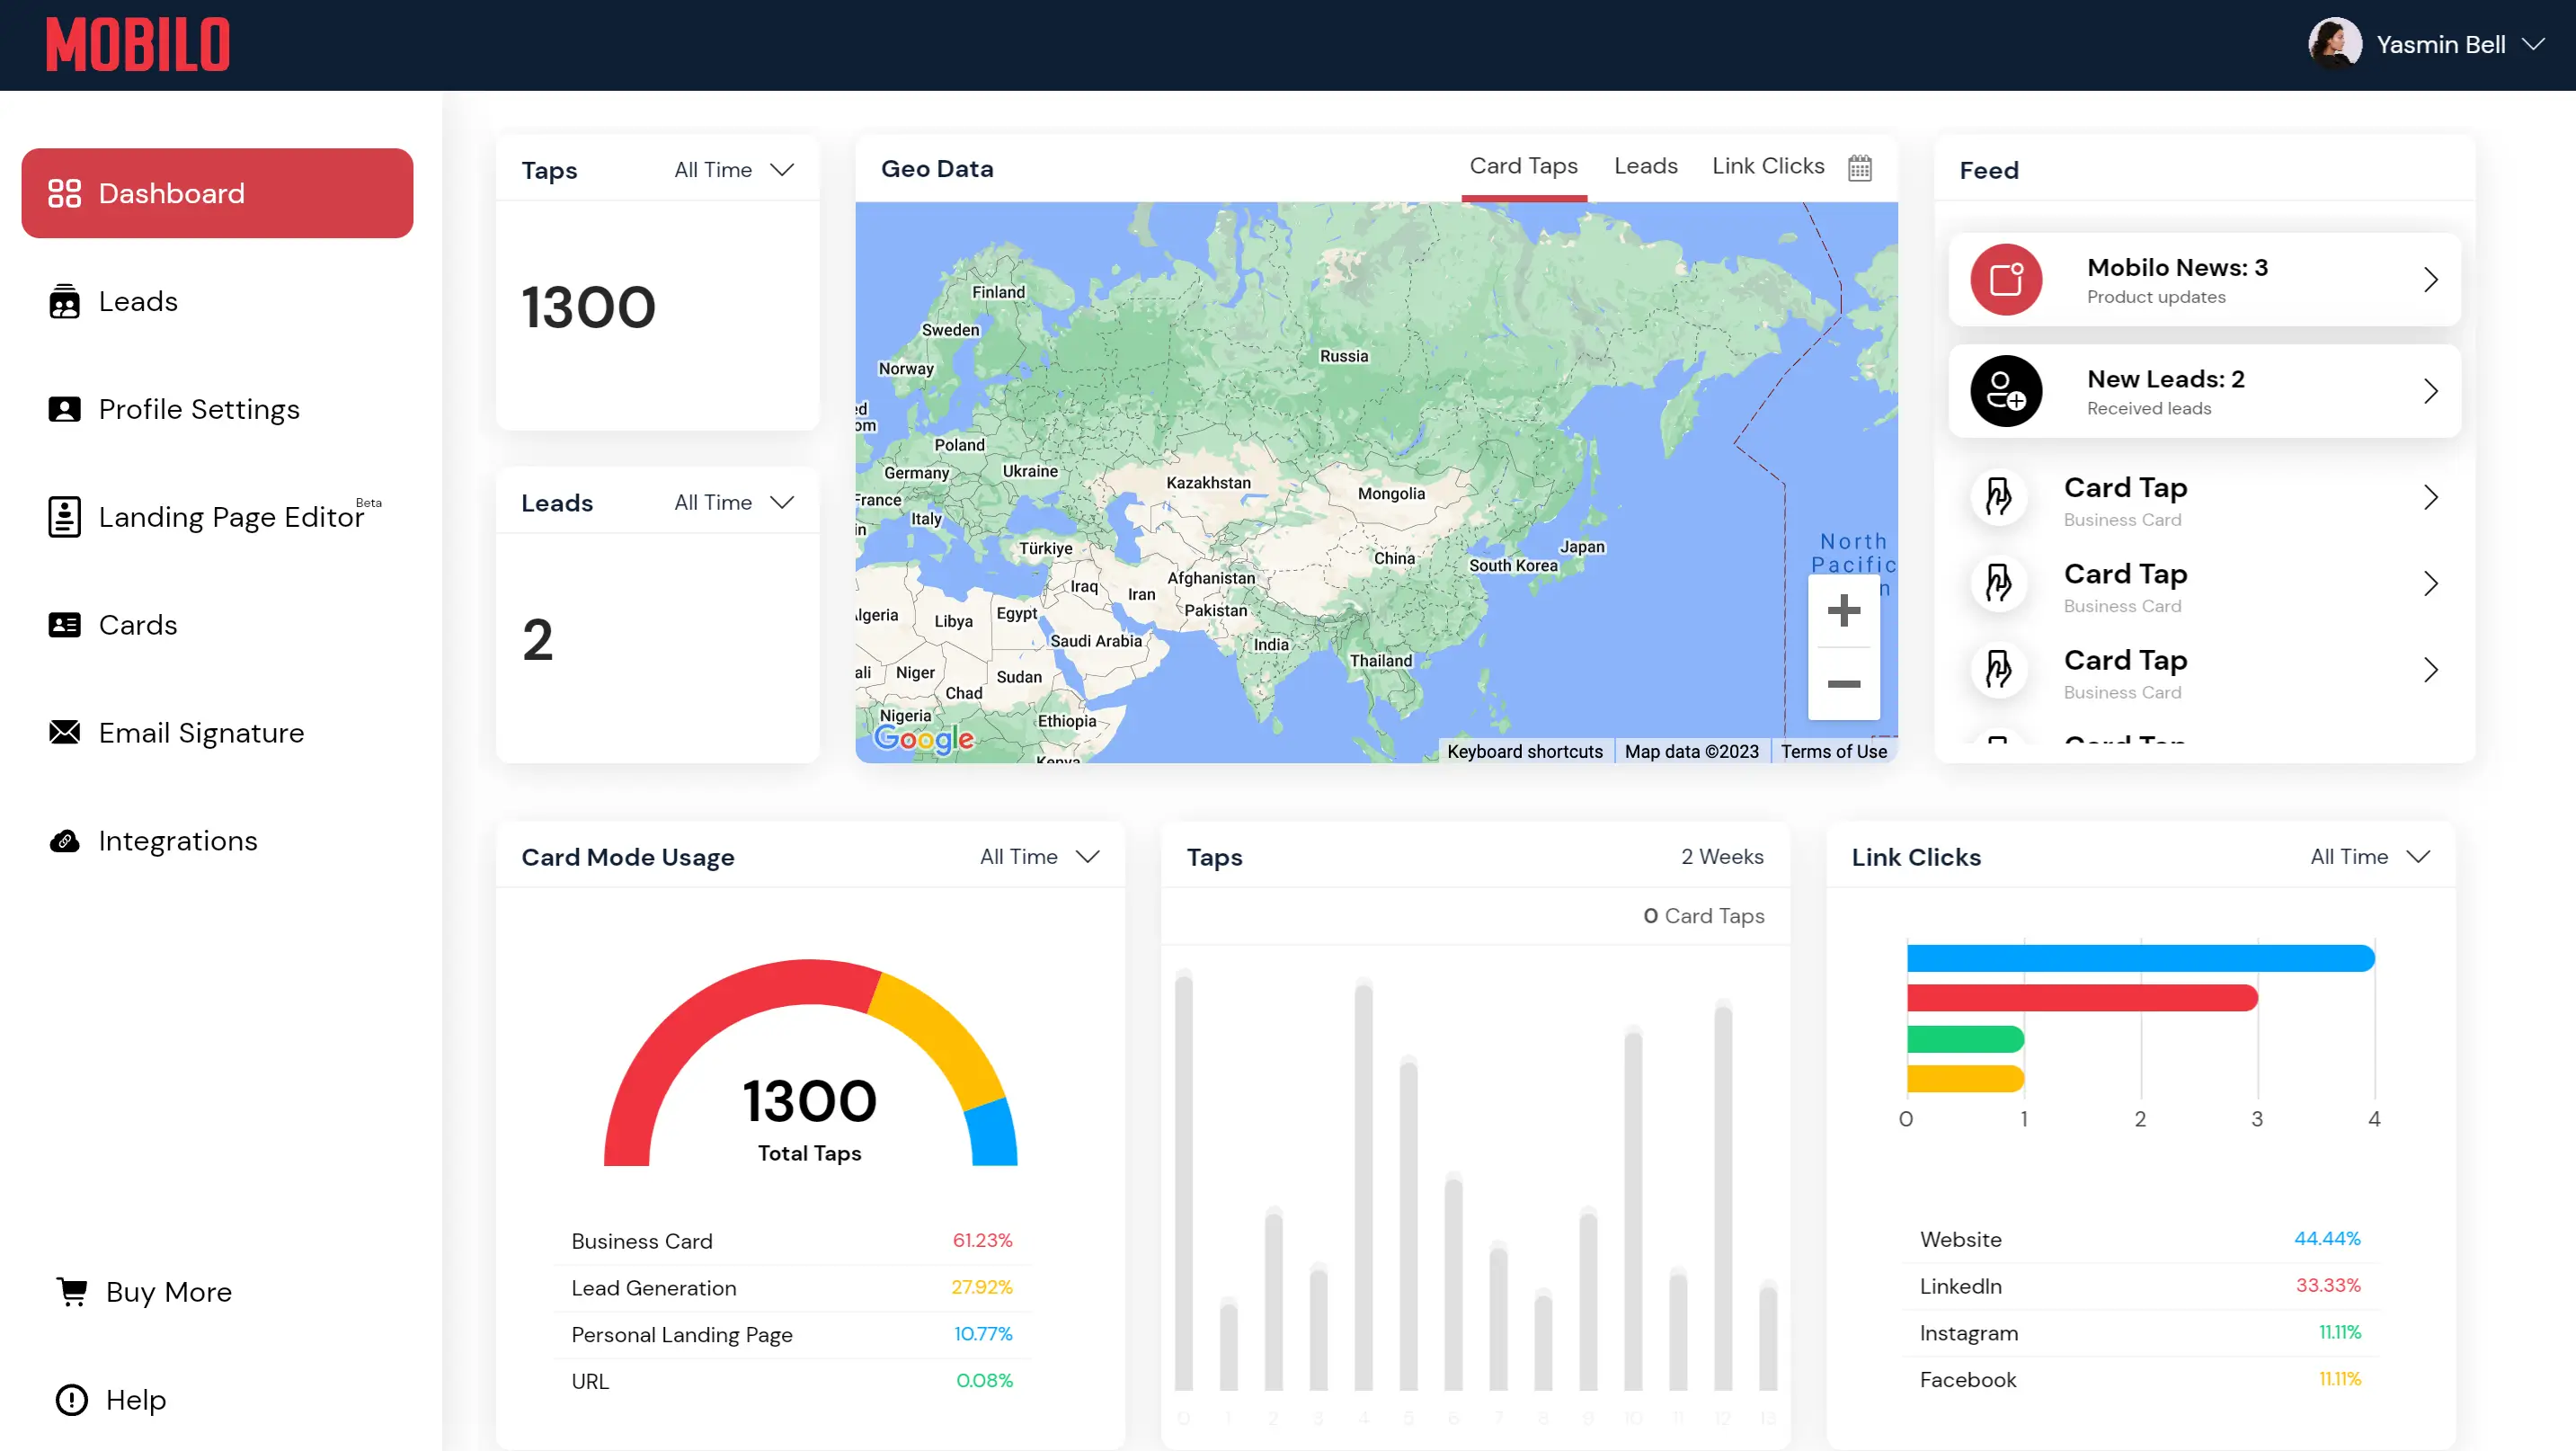Click the blue Website bar in chart

pyautogui.click(x=2139, y=958)
